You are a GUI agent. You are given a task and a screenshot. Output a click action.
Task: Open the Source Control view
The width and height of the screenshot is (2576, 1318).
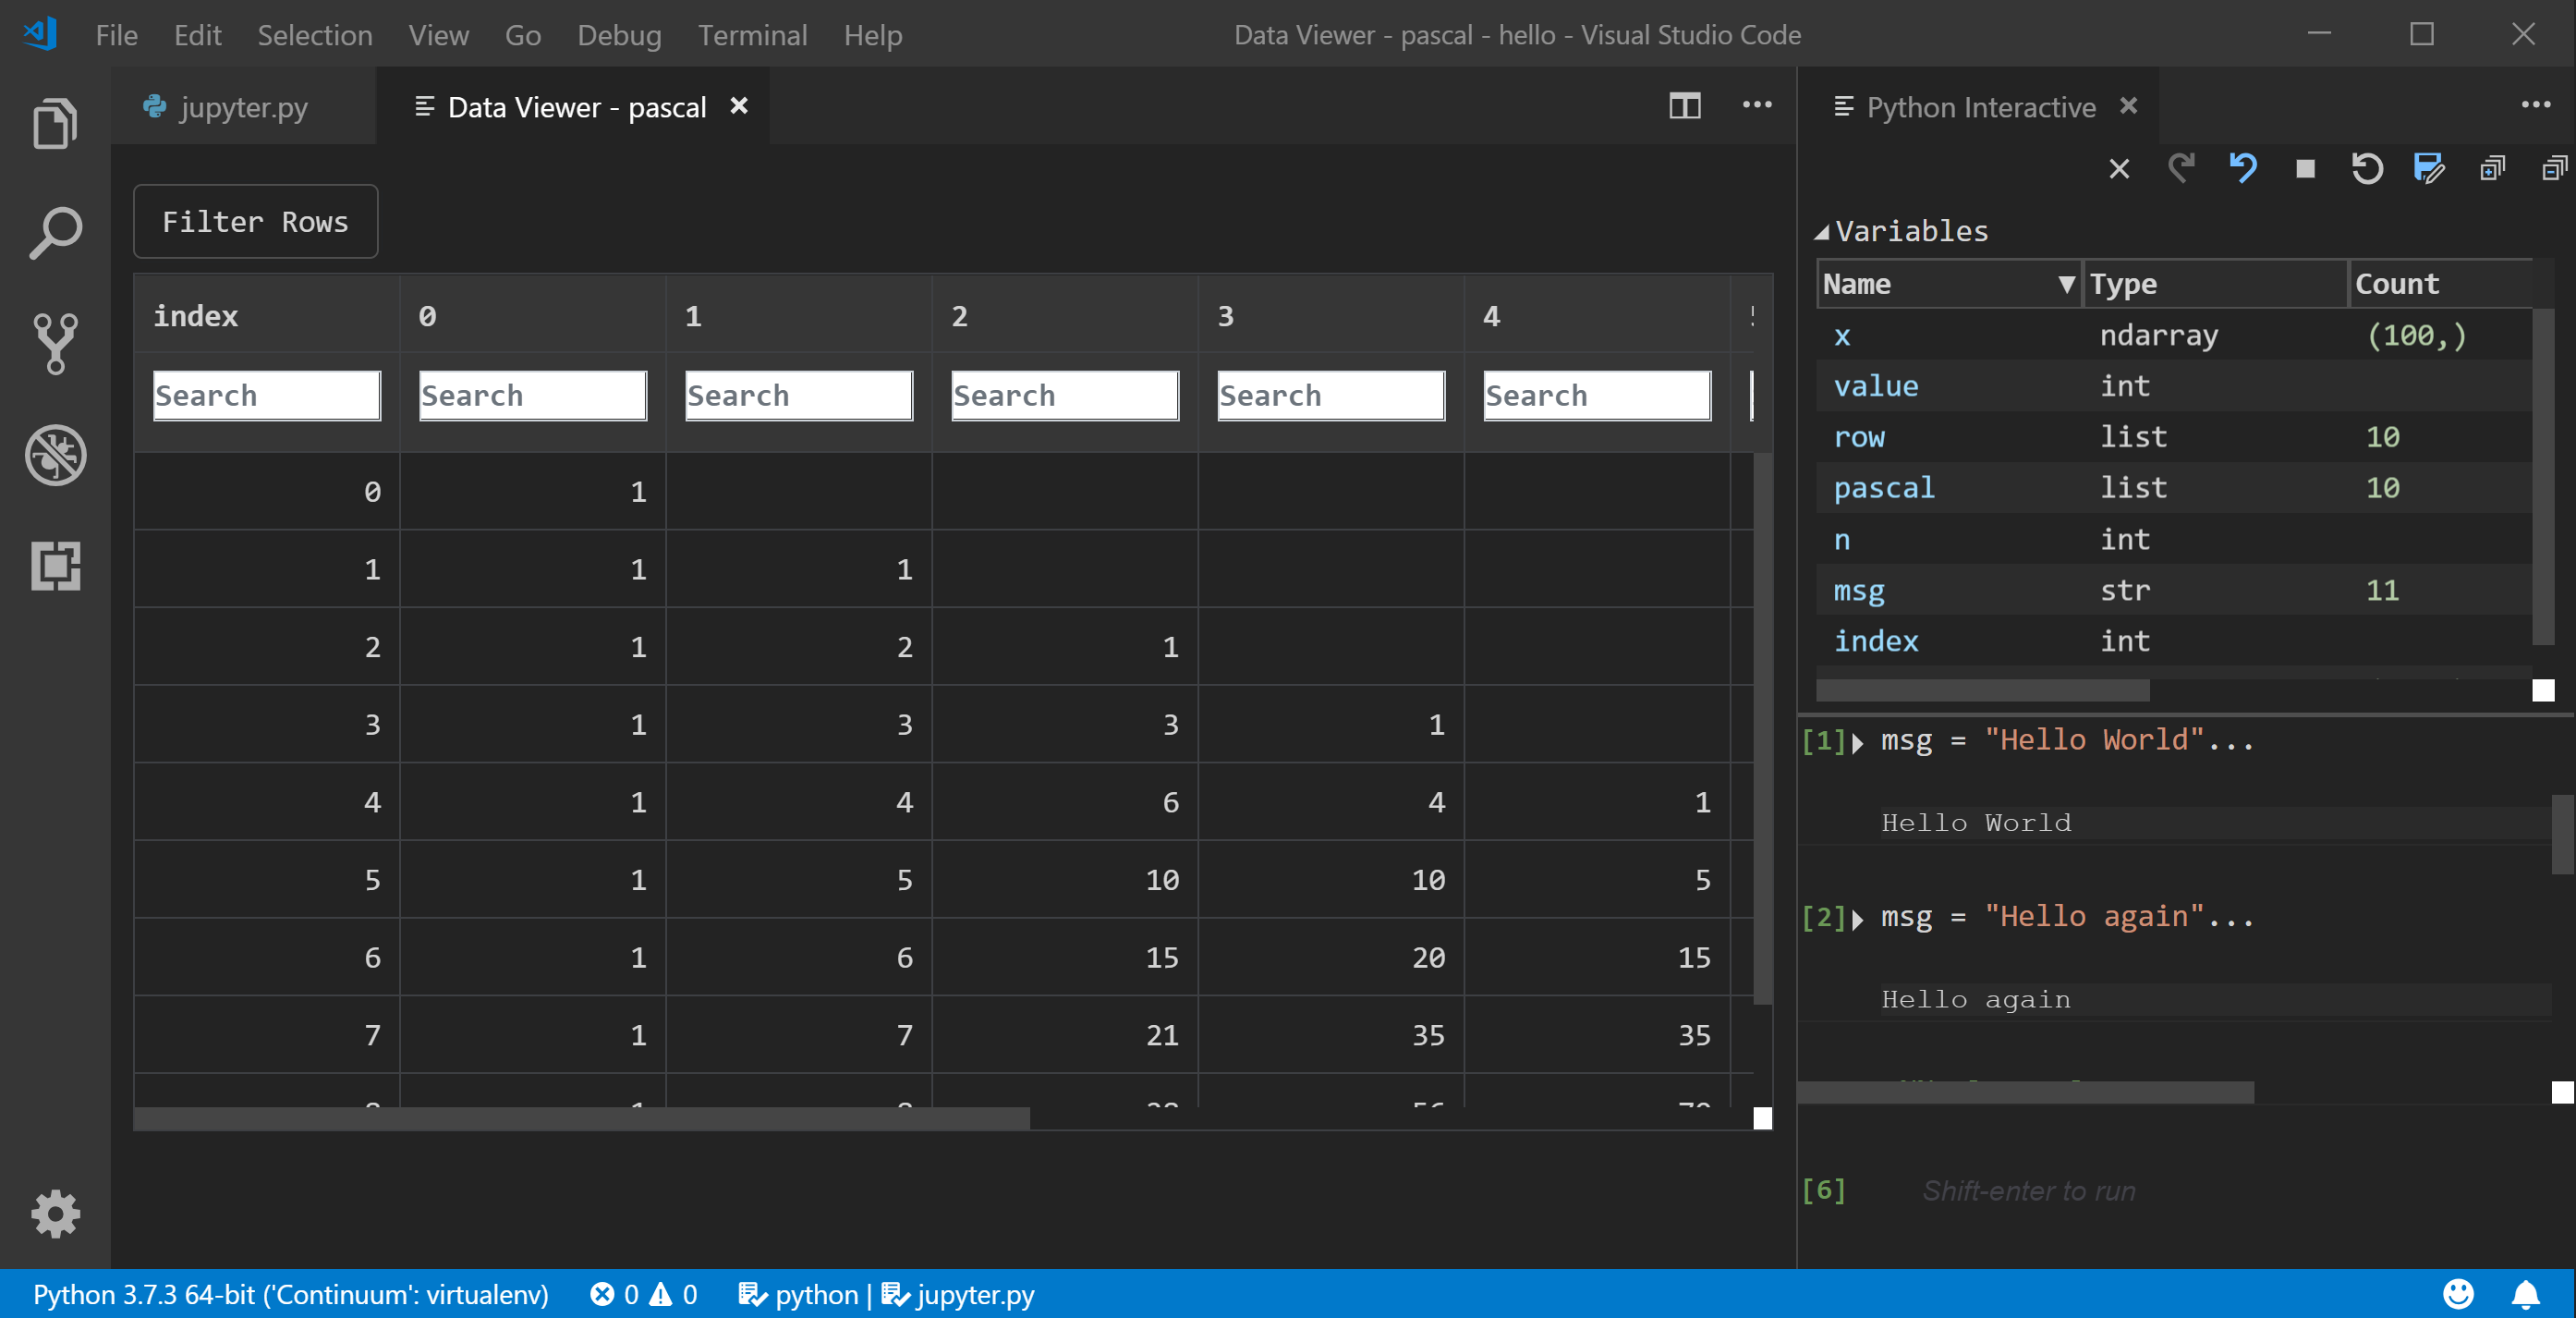55,345
